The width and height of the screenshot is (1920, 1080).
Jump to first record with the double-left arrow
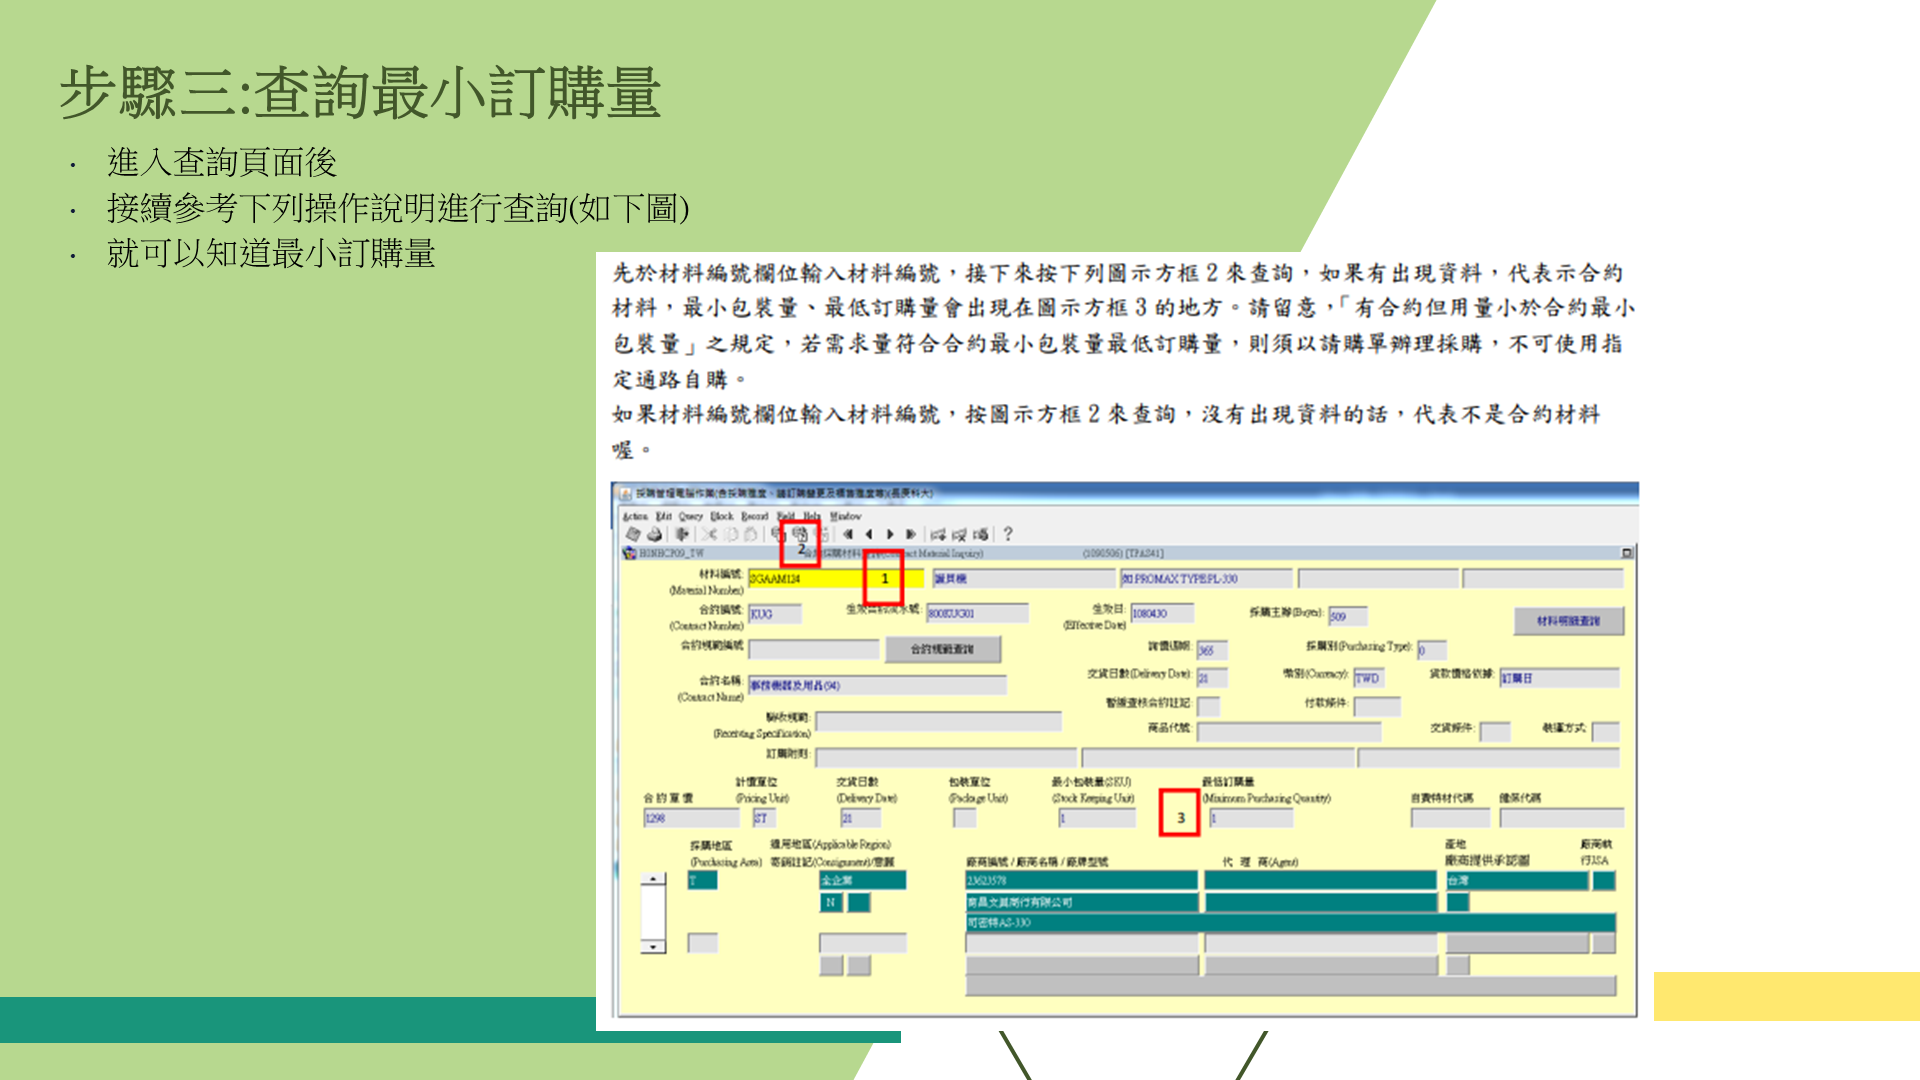(x=848, y=534)
